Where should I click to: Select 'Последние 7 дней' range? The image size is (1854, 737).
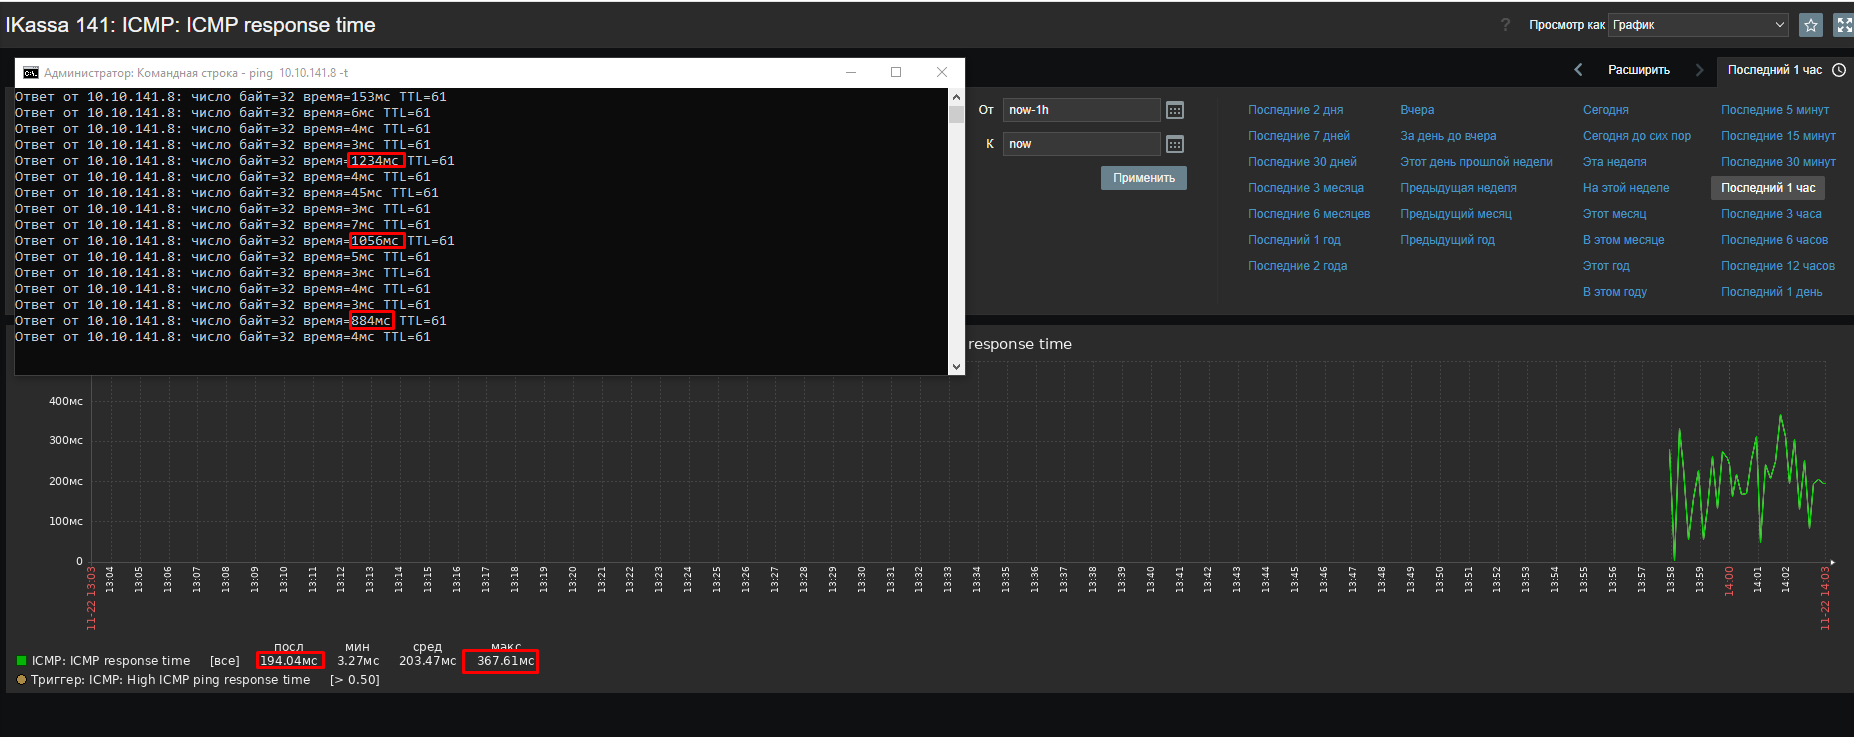(x=1298, y=136)
